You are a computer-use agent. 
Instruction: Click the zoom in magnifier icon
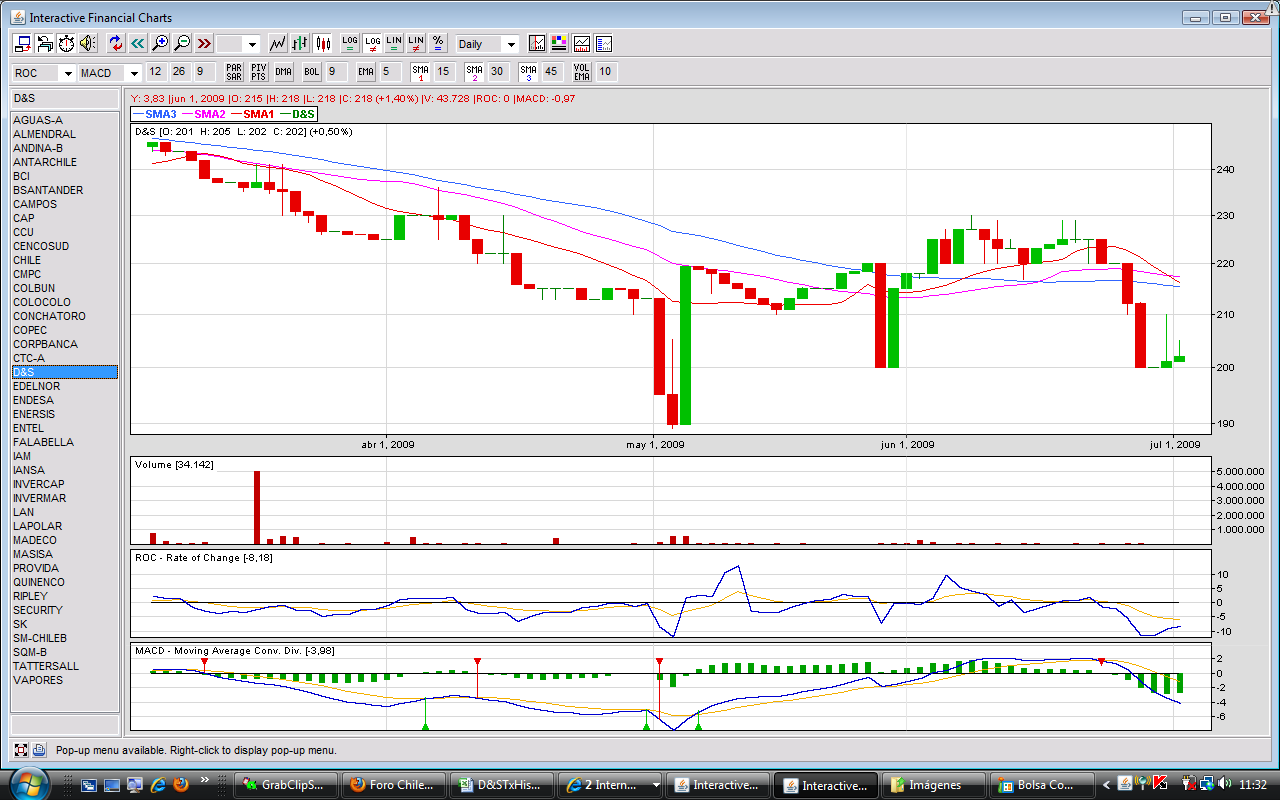[x=160, y=43]
